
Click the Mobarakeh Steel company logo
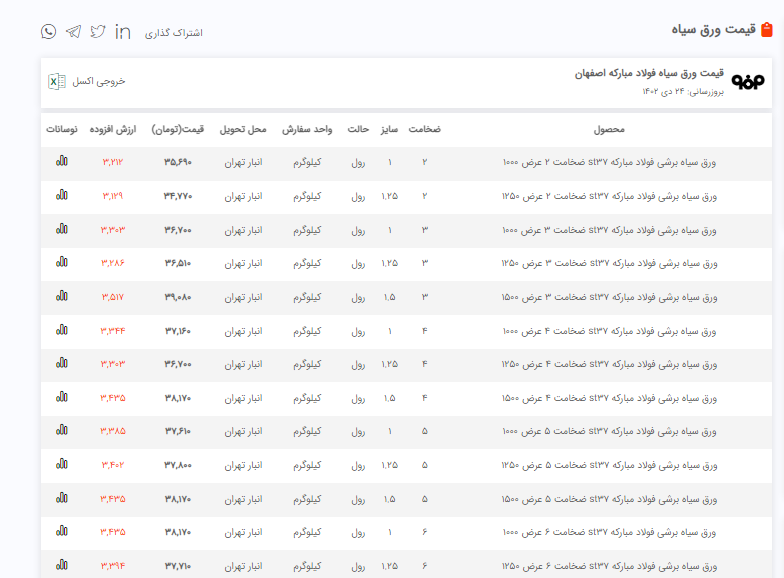click(748, 81)
